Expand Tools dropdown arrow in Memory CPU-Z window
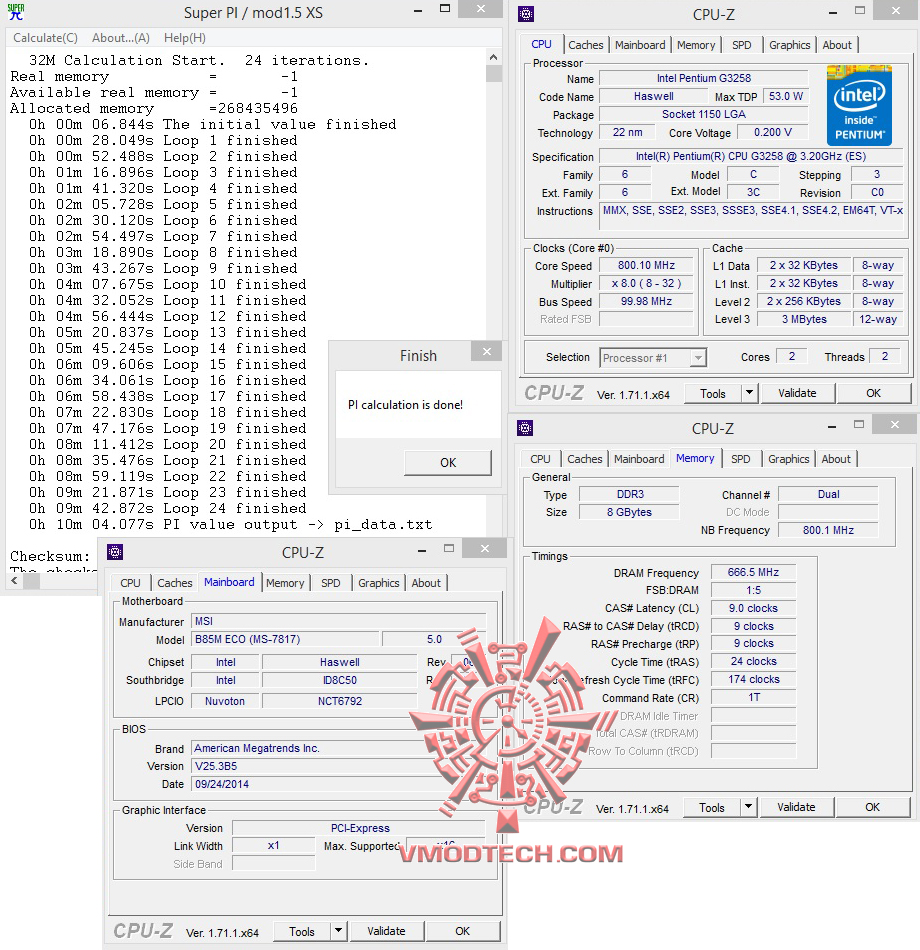The height and width of the screenshot is (950, 920). click(748, 807)
